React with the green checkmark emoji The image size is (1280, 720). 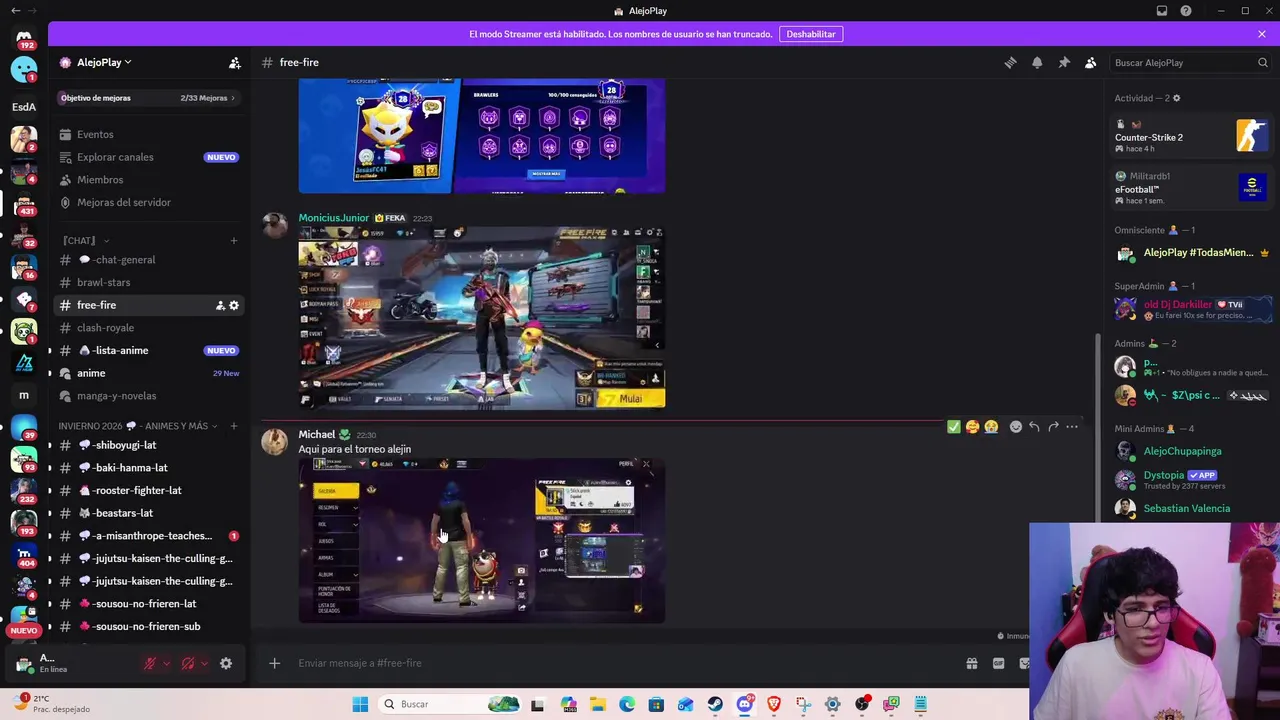coord(954,427)
